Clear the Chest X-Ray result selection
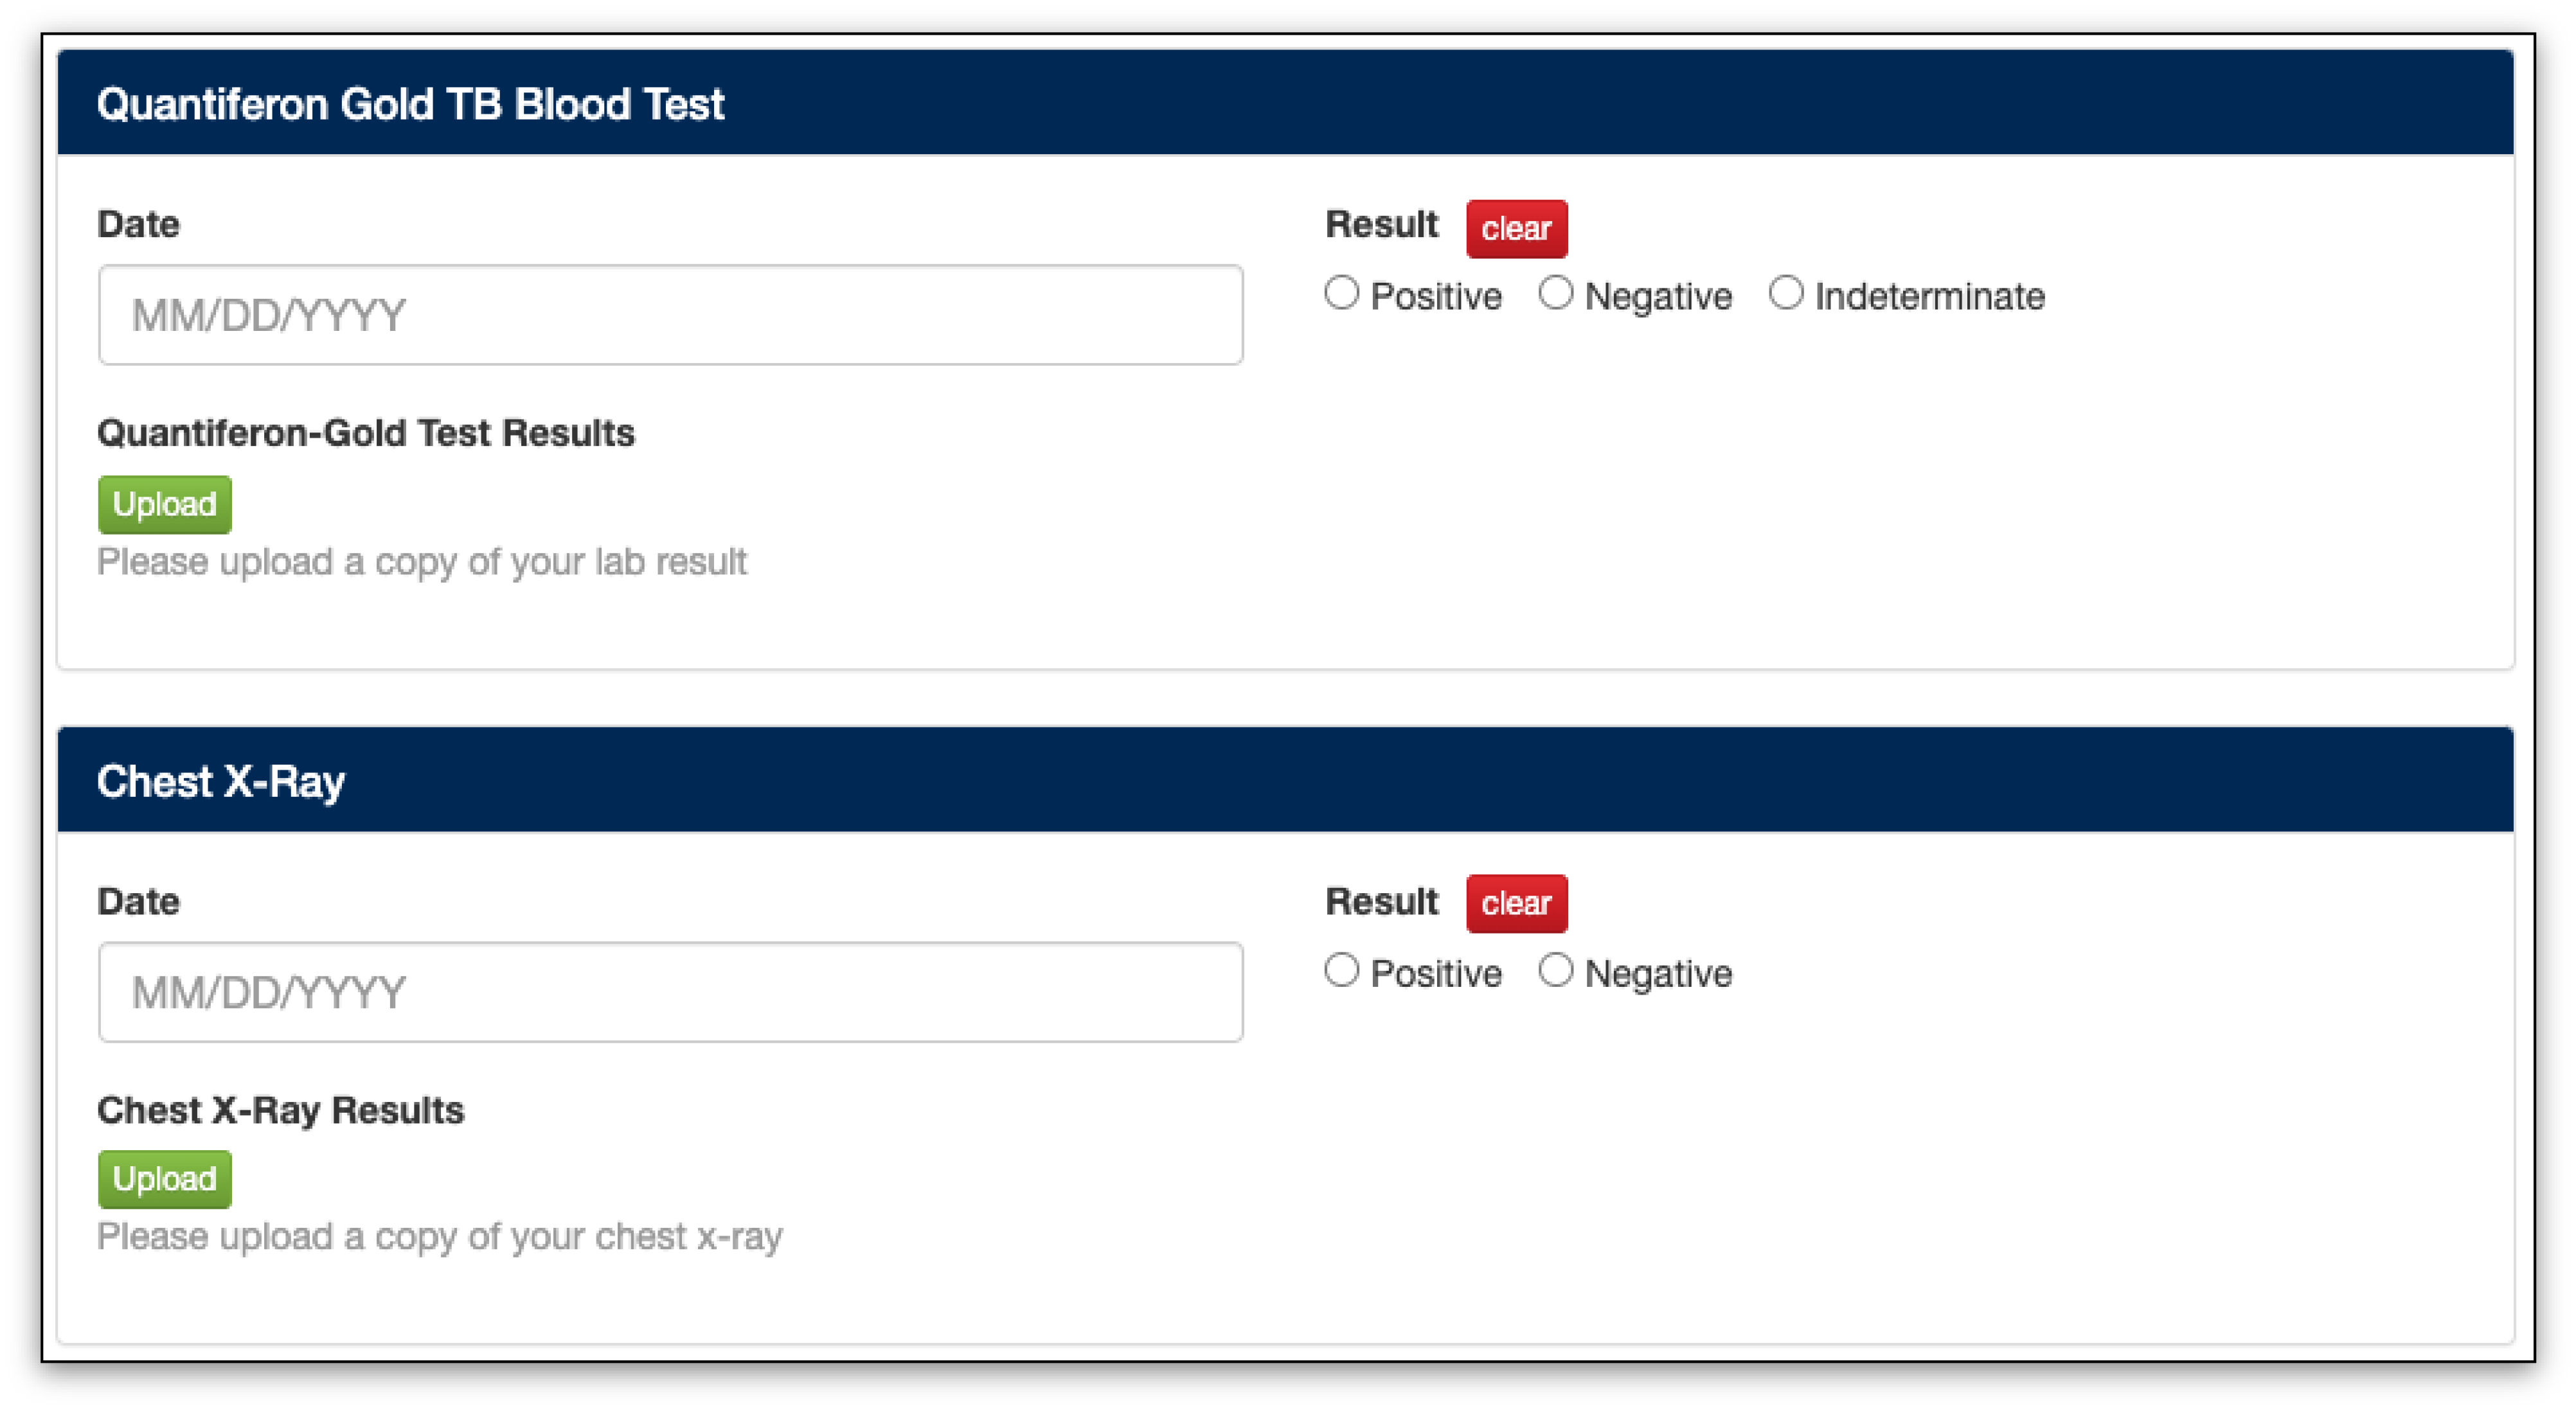 (1516, 904)
